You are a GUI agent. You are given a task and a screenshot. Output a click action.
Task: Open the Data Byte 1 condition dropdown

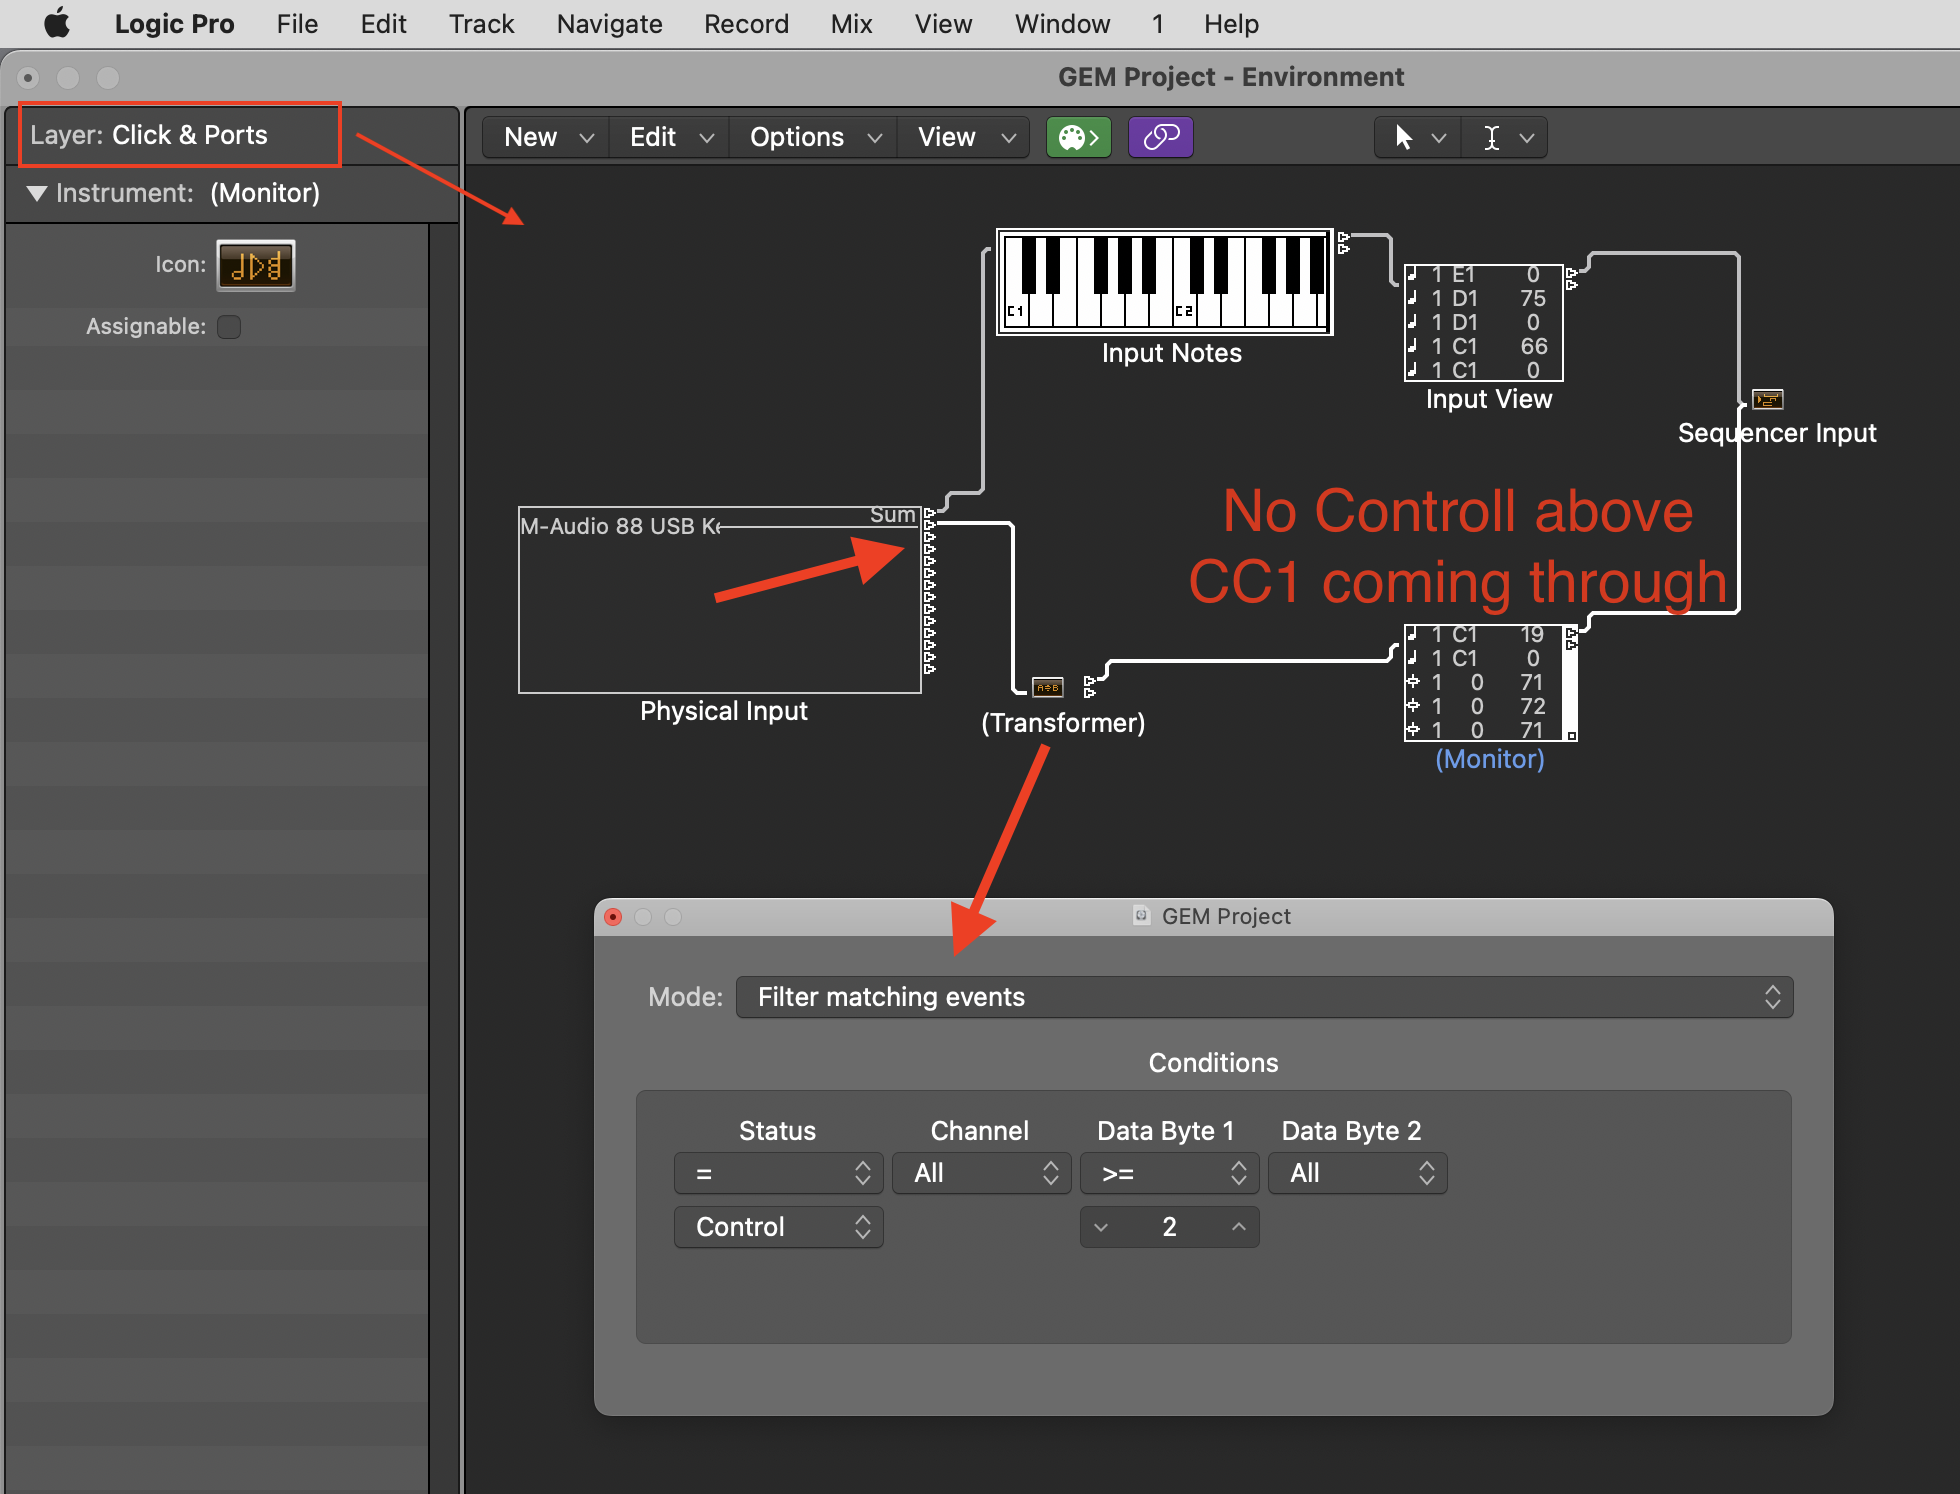point(1168,1173)
